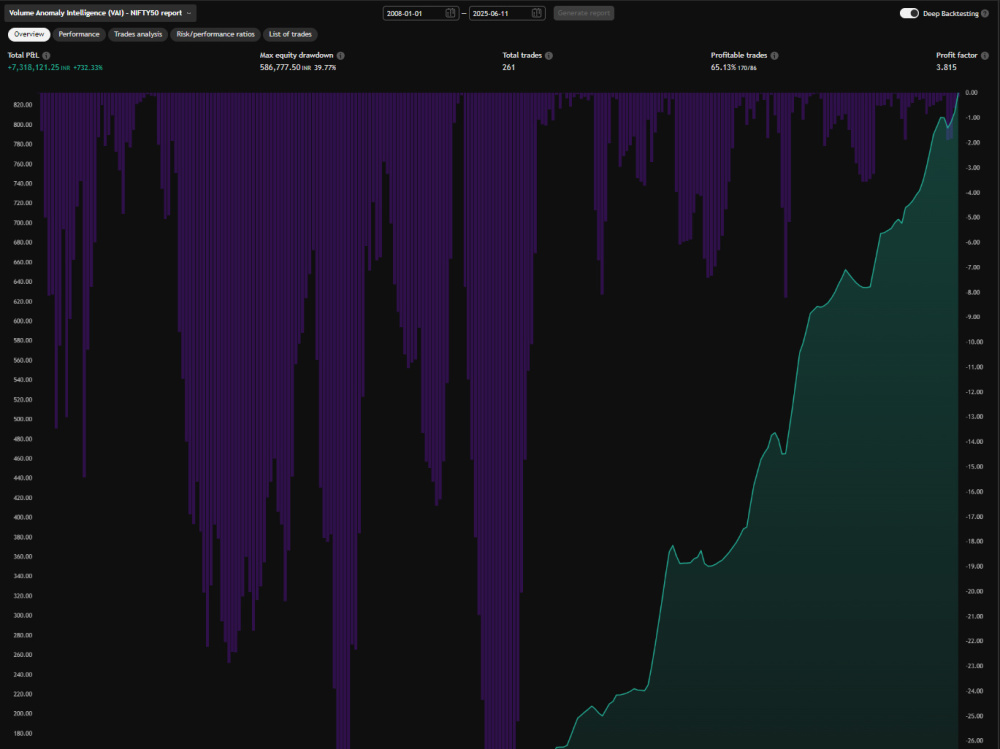Click the 0.00 right axis label
The width and height of the screenshot is (1000, 749).
[971, 93]
